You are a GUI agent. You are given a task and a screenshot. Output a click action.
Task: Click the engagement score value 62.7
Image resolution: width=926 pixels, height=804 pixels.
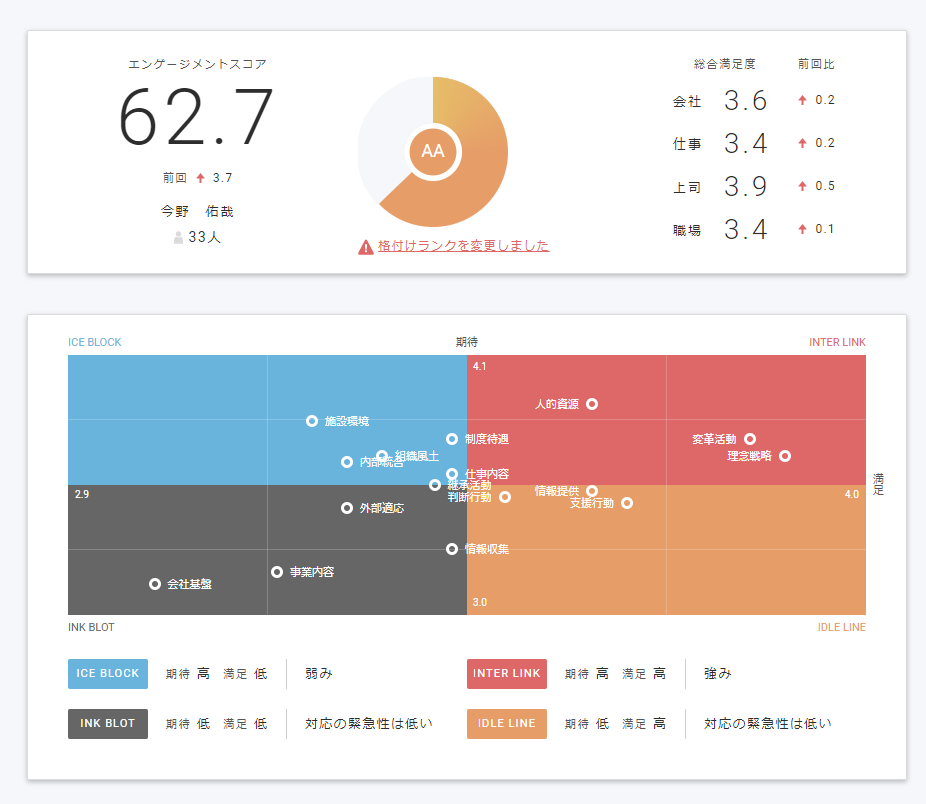coord(196,117)
